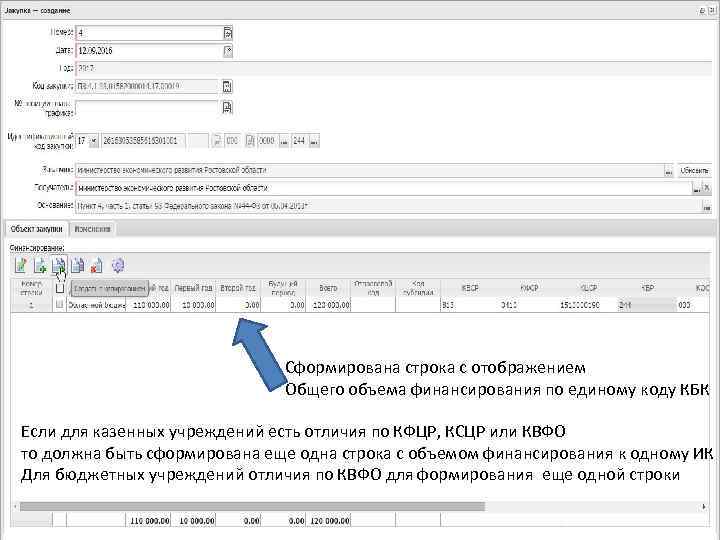This screenshot has height=540, width=720.
Task: Click the Код закупки field value
Action: (146, 86)
